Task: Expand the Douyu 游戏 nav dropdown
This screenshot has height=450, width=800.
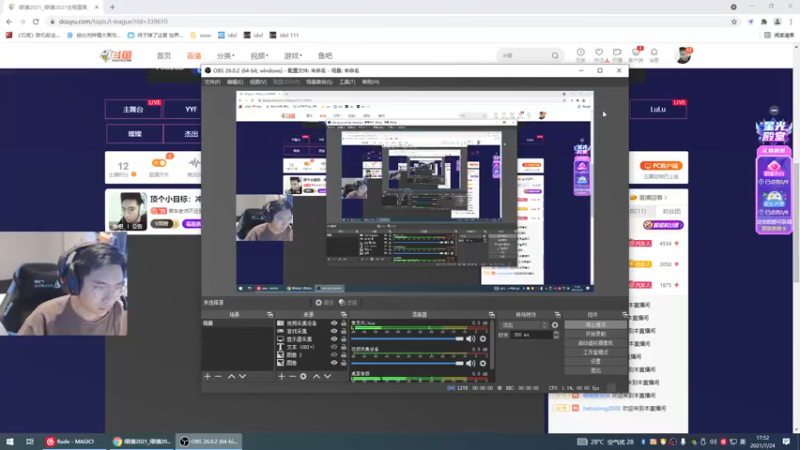Action: click(293, 56)
